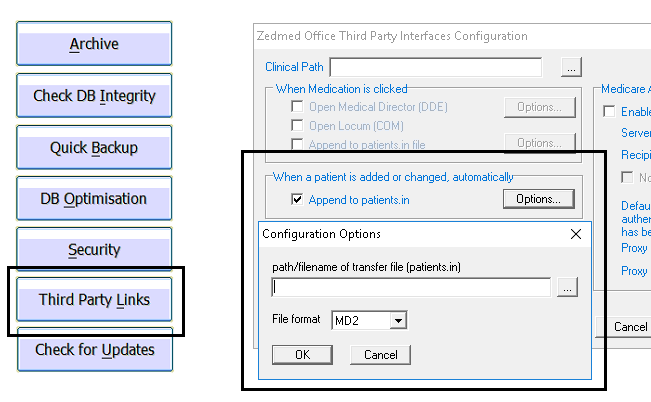651x402 pixels.
Task: Cancel the Configuration Options dialog
Action: [380, 355]
